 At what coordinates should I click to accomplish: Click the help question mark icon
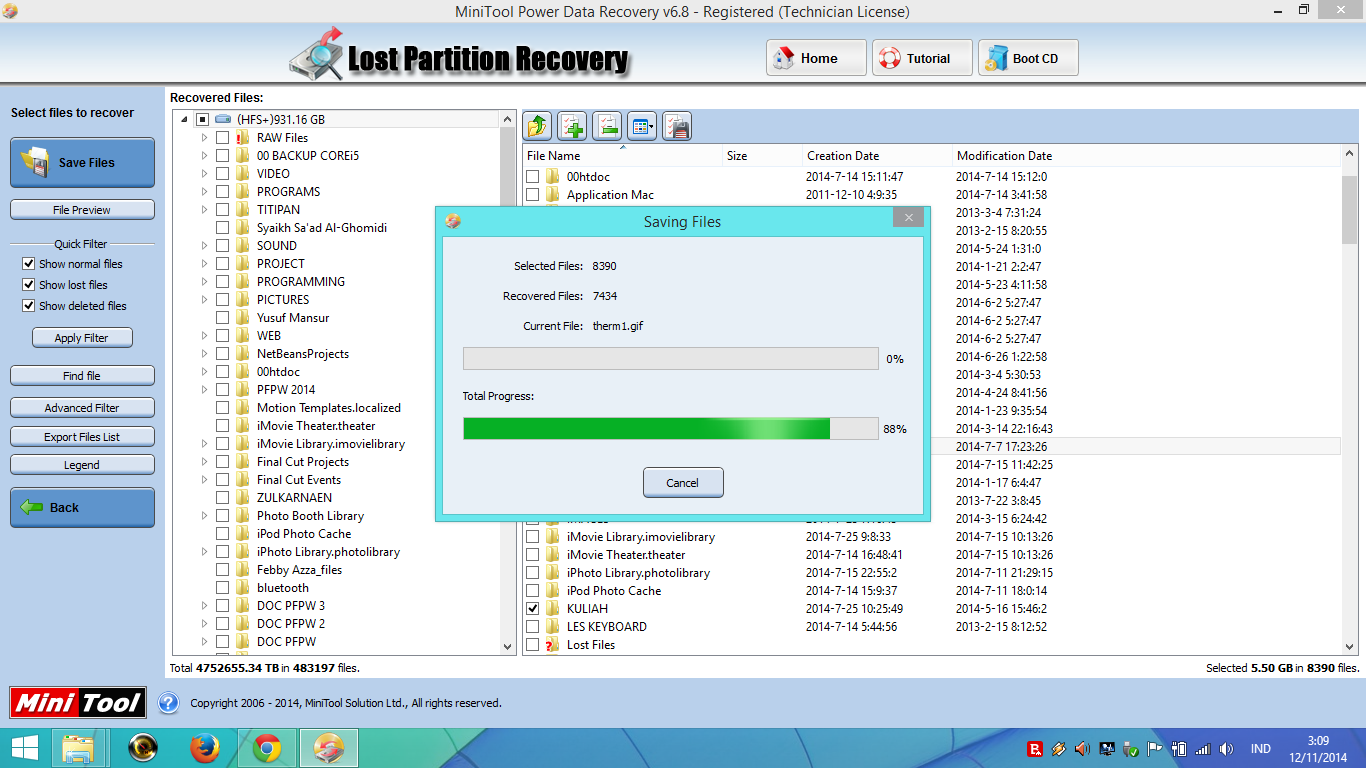click(x=168, y=703)
